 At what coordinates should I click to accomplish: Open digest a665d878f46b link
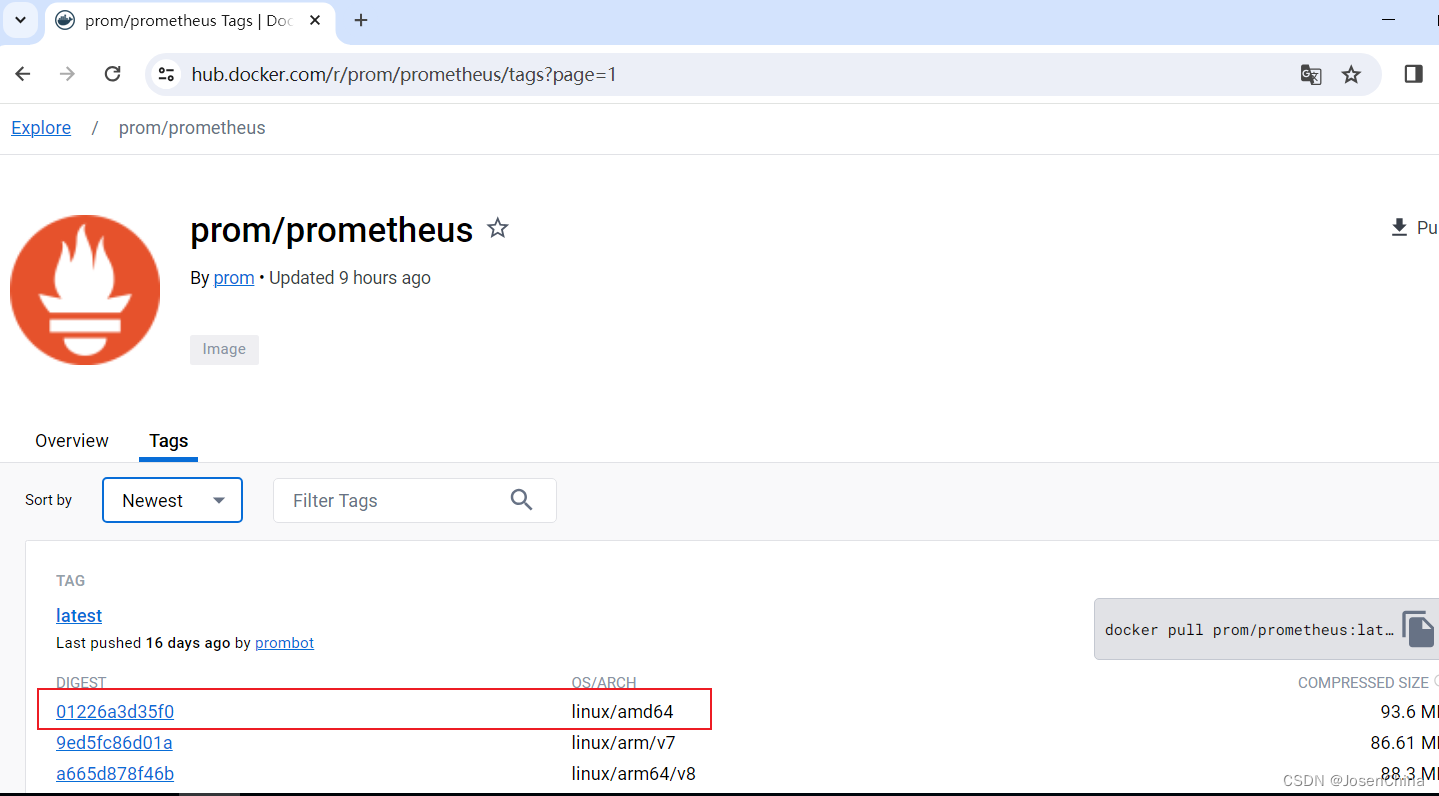click(x=115, y=774)
